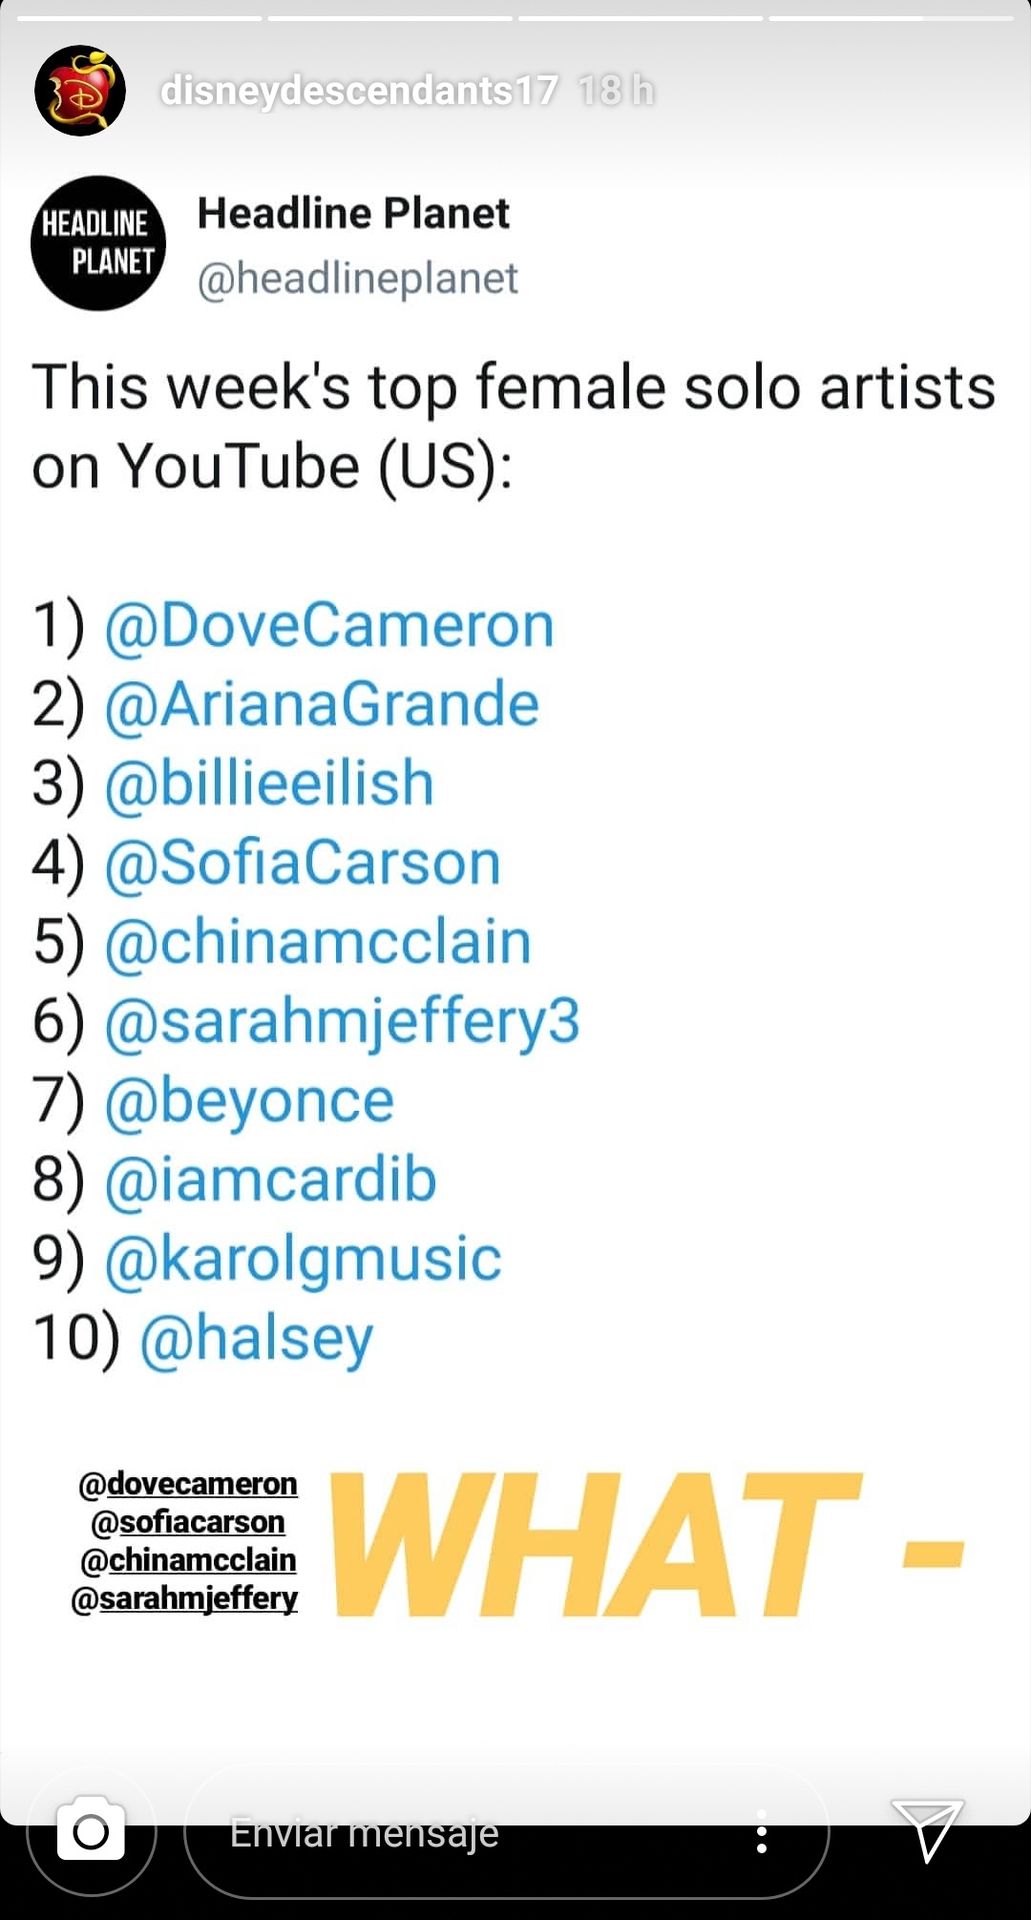1031x1920 pixels.
Task: Open the three-dot more options menu
Action: pos(762,1831)
